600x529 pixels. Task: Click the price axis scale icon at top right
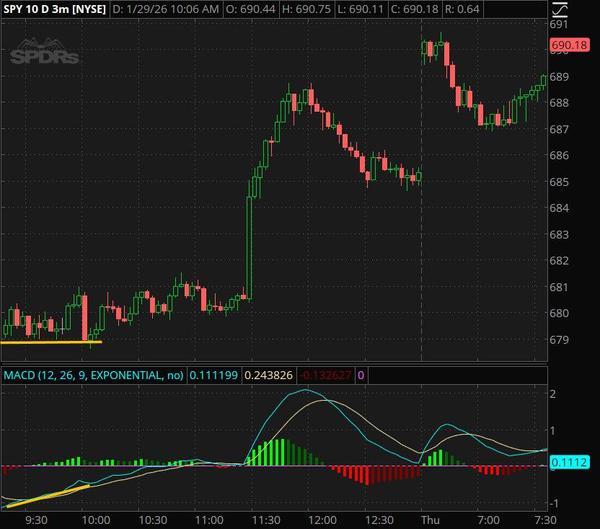click(x=558, y=8)
